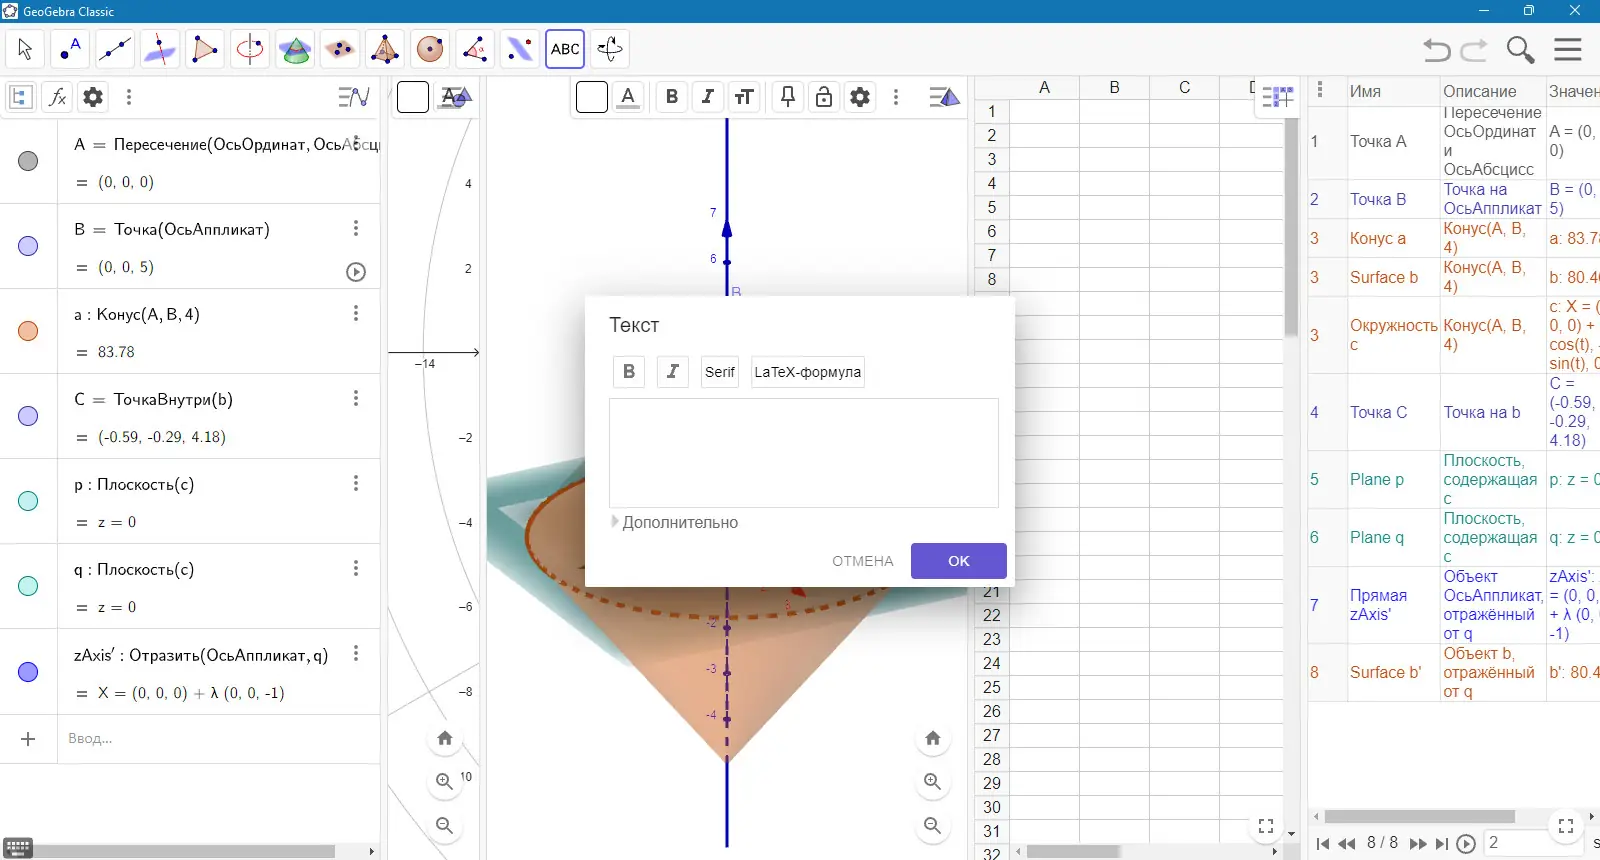Zoom out the 3D graphics view
This screenshot has height=860, width=1600.
(933, 826)
